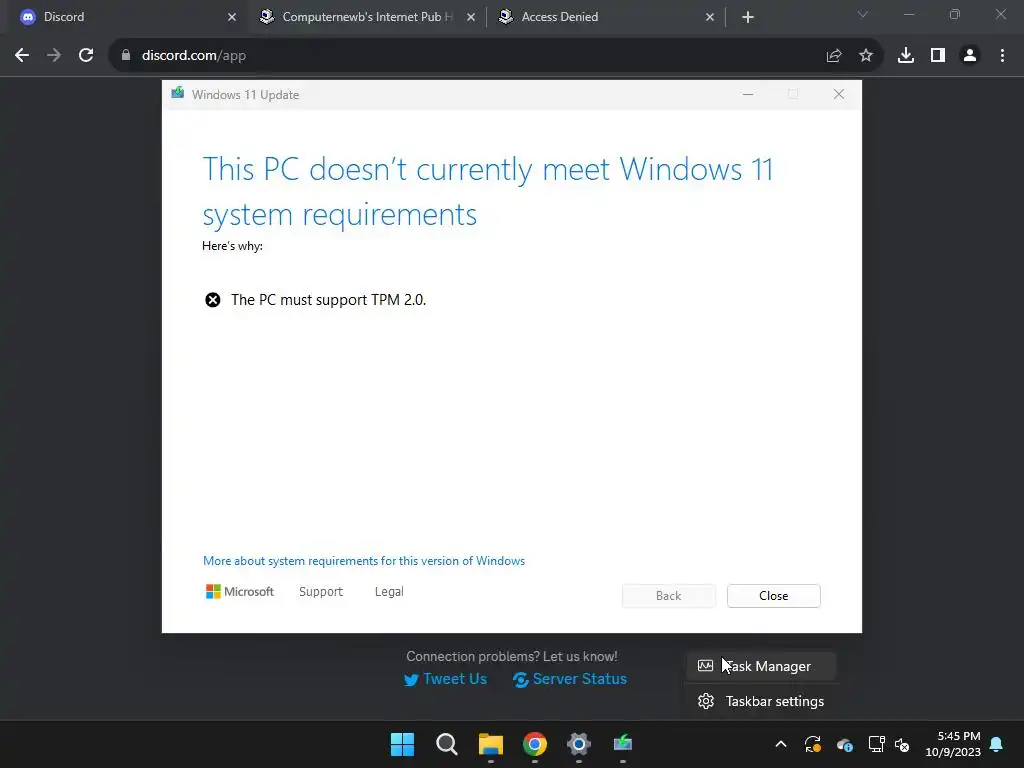Toggle the Chrome side panel icon
1024x768 pixels.
click(938, 56)
